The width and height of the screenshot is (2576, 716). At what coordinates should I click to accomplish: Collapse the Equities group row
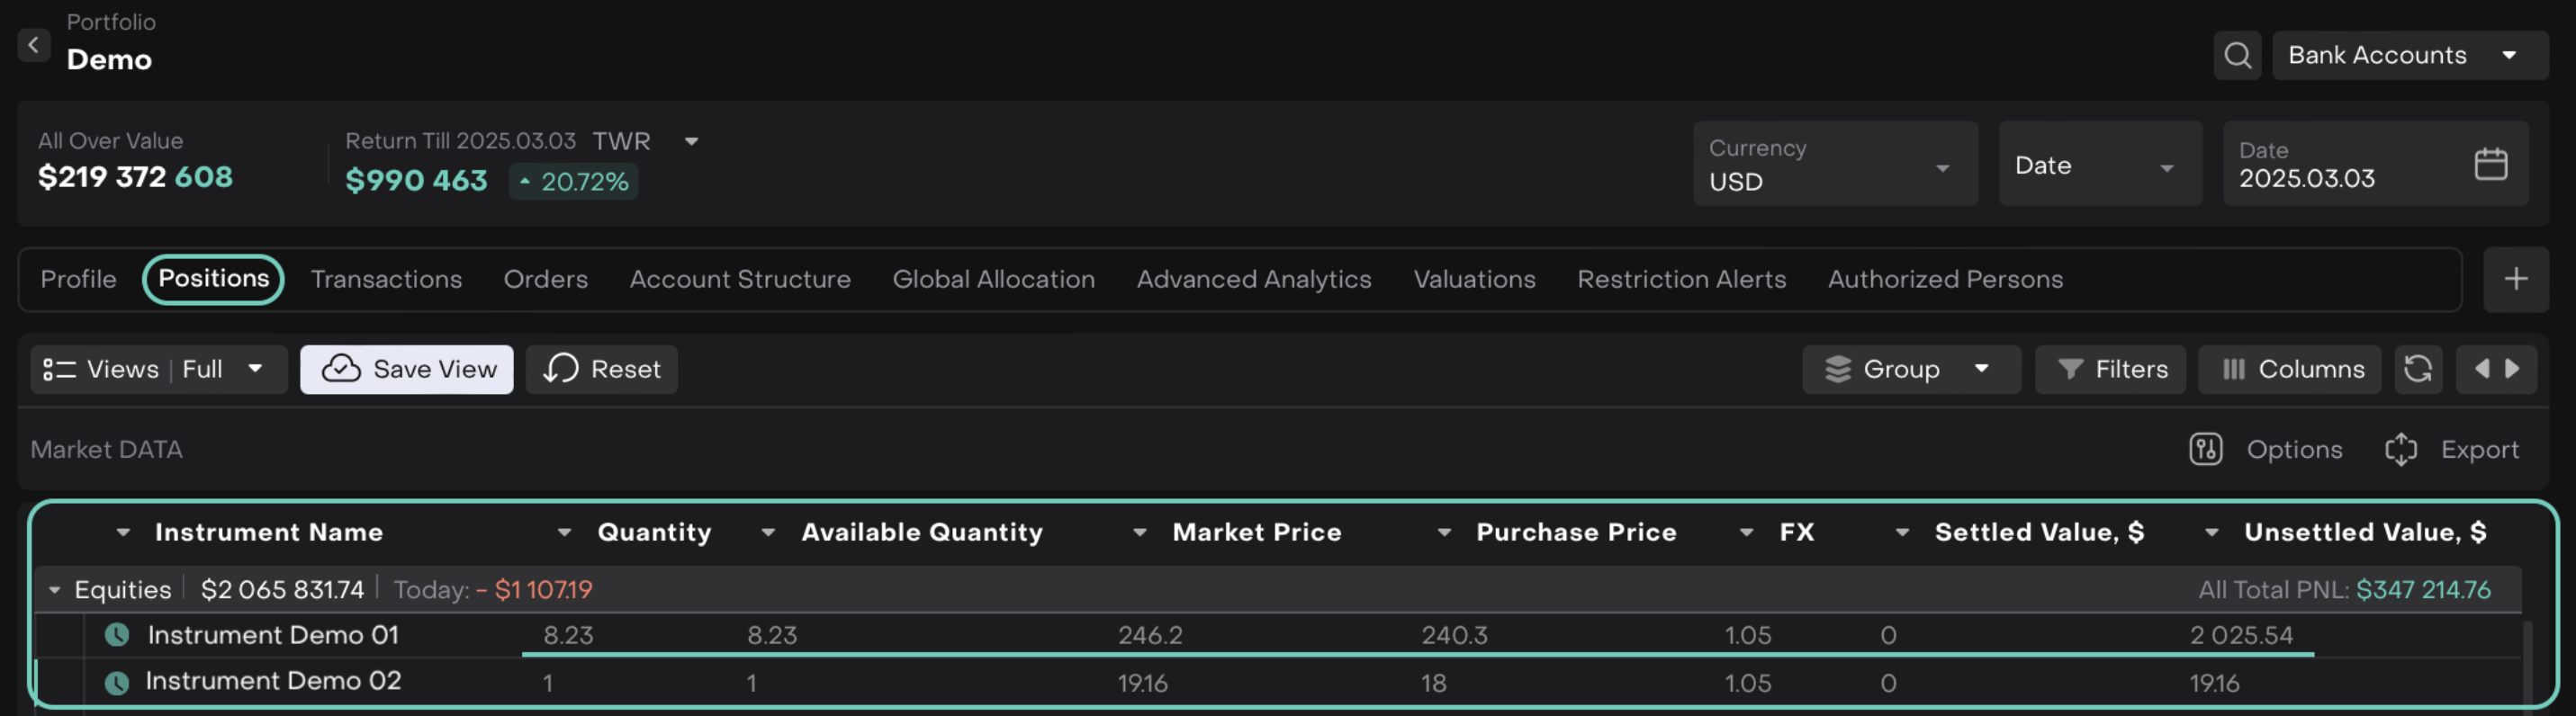coord(54,590)
